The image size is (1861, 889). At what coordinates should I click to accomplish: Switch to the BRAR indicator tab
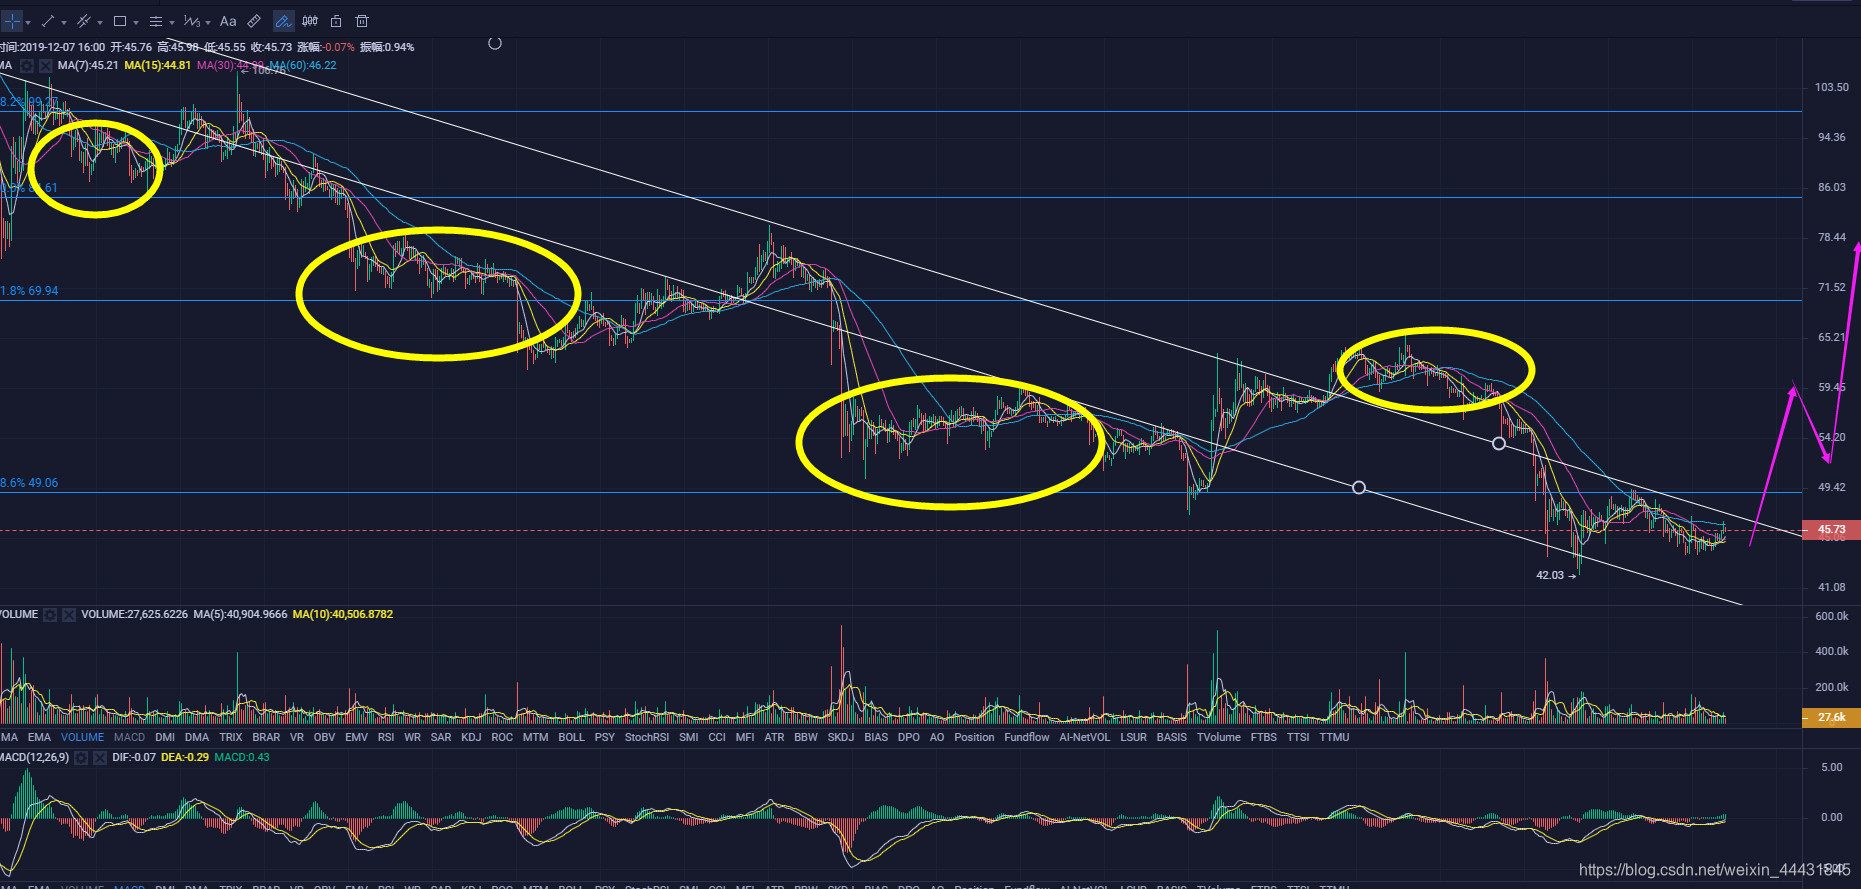pyautogui.click(x=266, y=737)
